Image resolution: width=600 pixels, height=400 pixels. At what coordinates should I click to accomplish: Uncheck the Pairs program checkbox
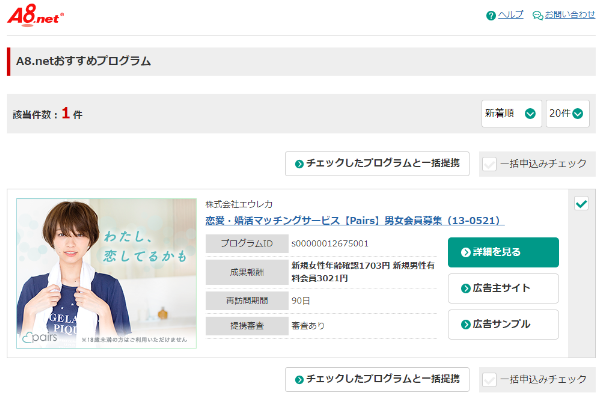581,204
